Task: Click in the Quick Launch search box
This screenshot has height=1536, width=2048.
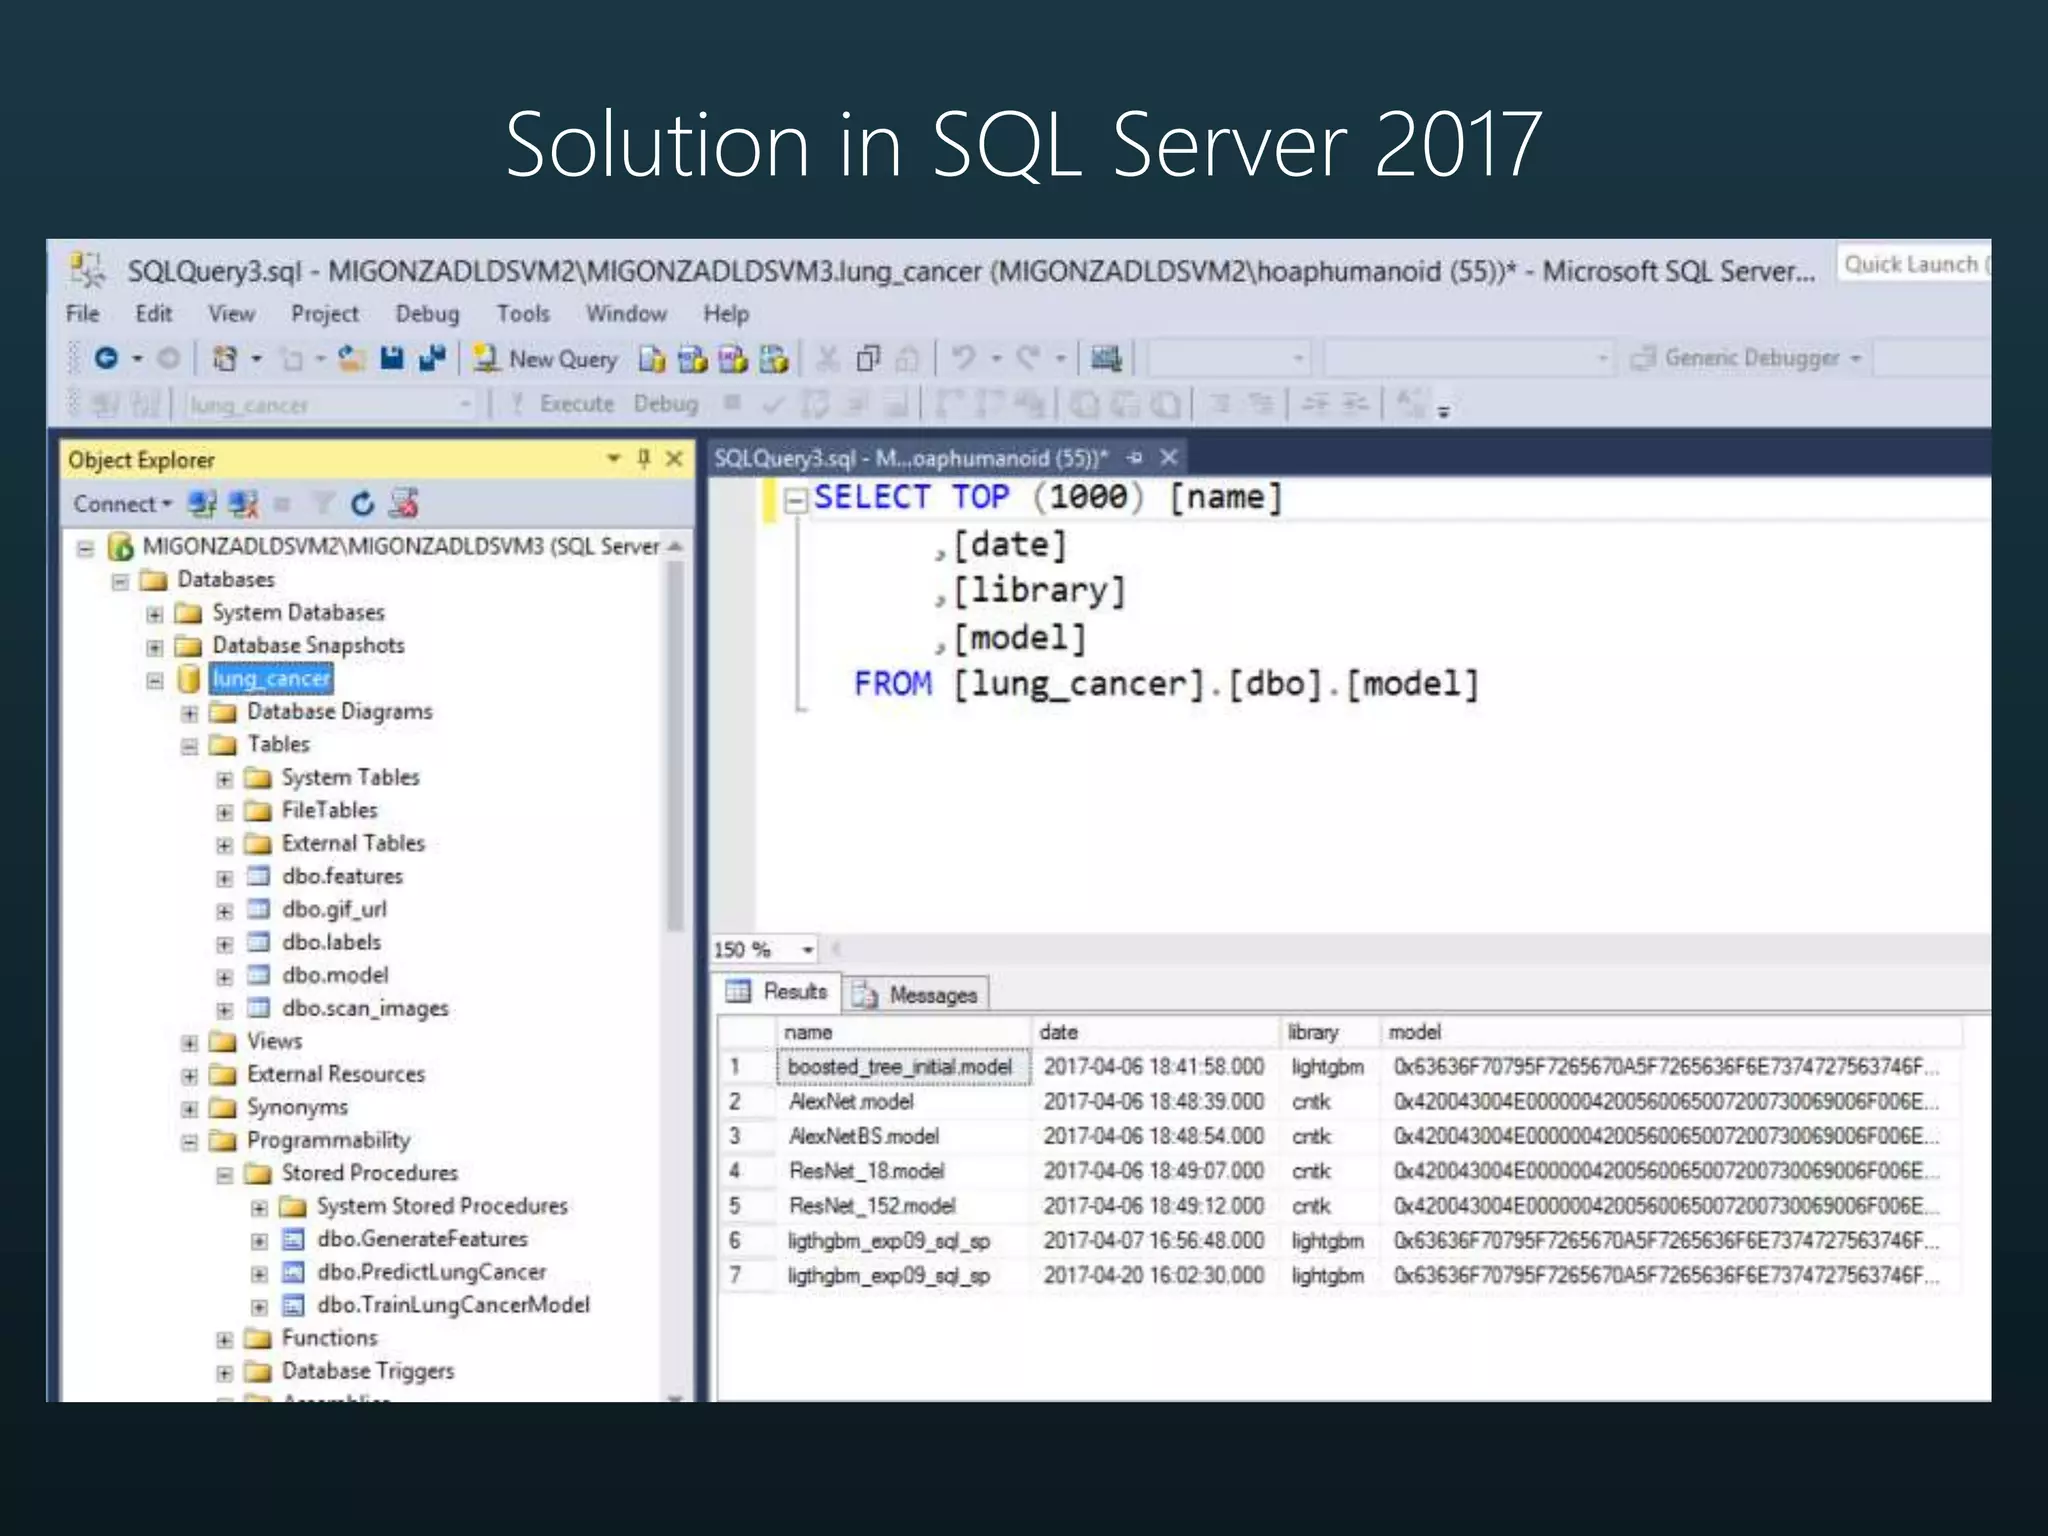Action: [x=1914, y=264]
